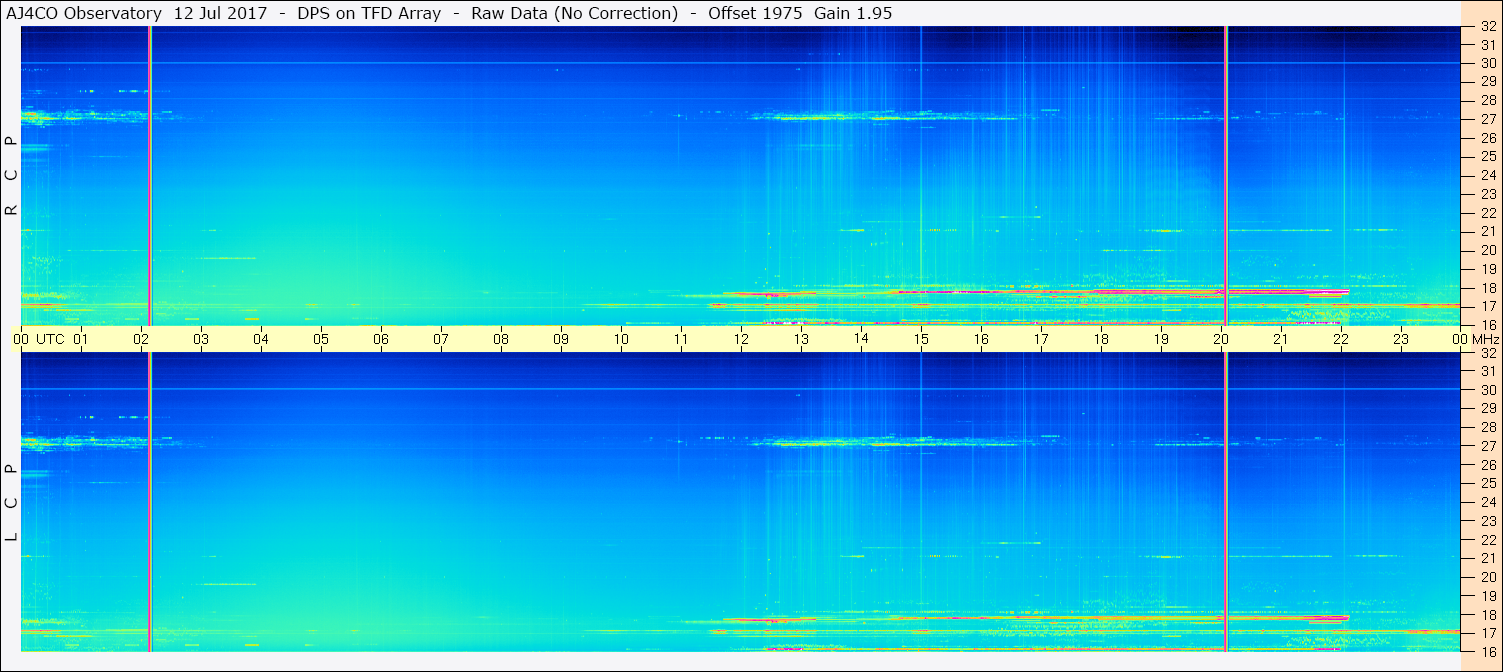Click the 22 MHz tick of RCP panel
1503x672 pixels.
coord(1487,212)
